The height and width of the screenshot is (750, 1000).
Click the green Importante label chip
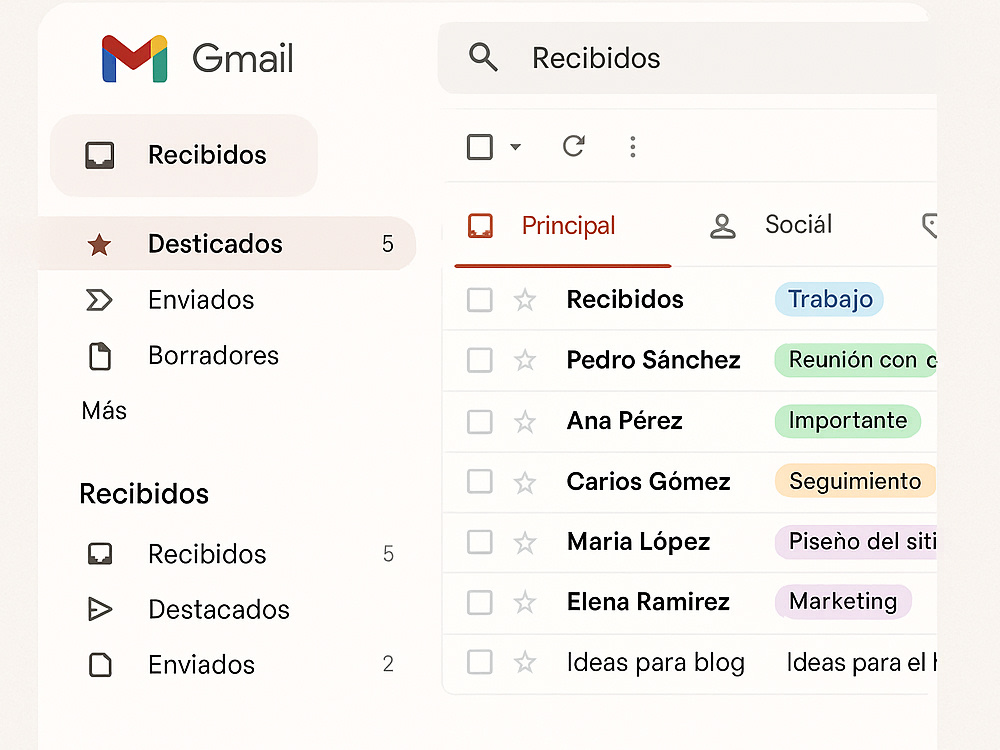(848, 421)
